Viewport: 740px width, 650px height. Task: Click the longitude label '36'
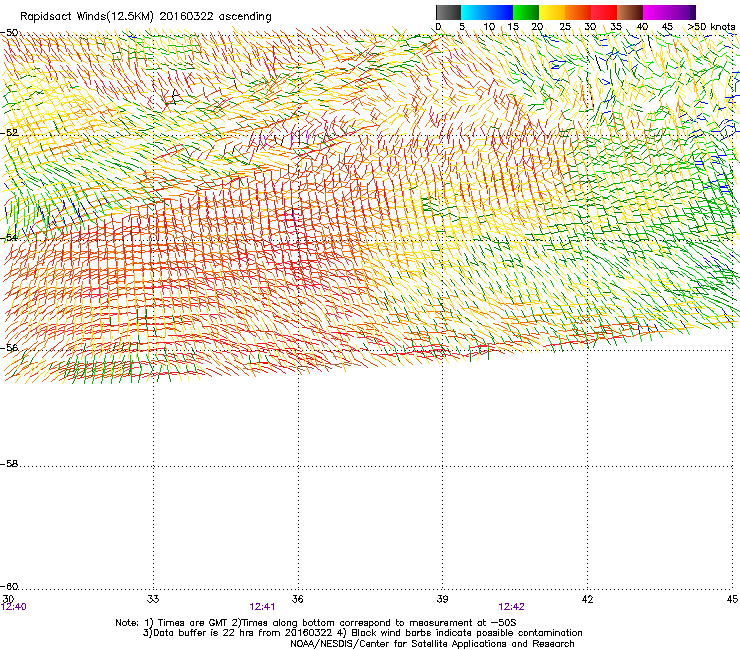click(x=297, y=599)
